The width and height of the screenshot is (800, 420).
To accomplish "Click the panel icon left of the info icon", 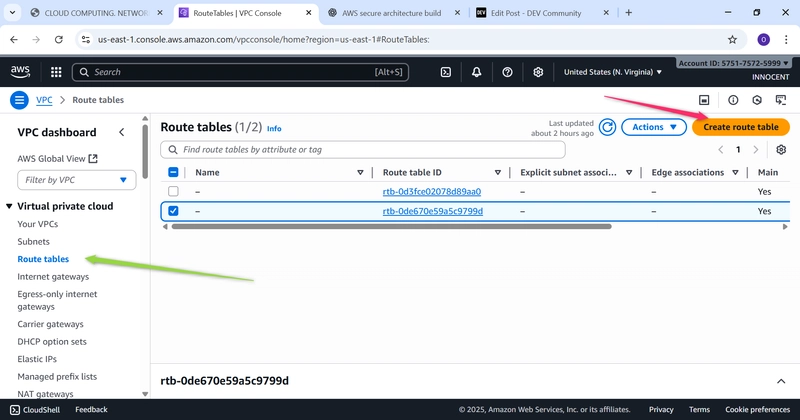I will coord(704,100).
